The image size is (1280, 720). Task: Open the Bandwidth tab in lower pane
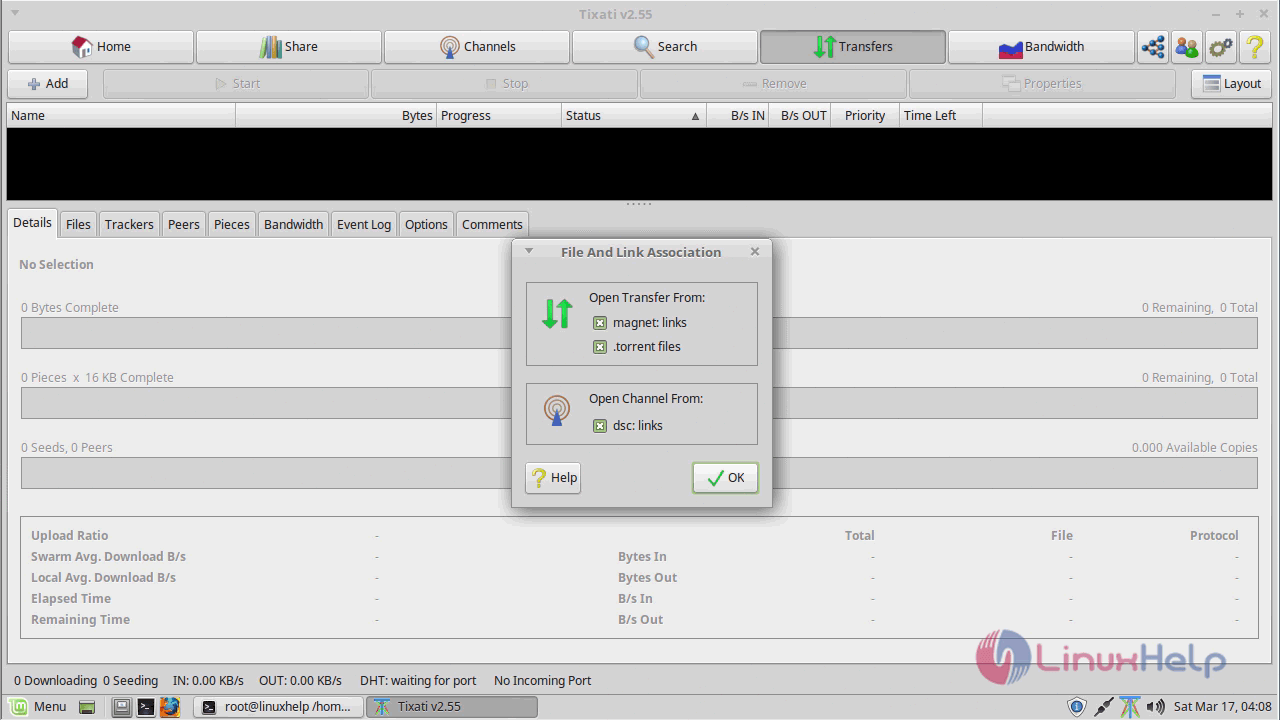pyautogui.click(x=293, y=224)
